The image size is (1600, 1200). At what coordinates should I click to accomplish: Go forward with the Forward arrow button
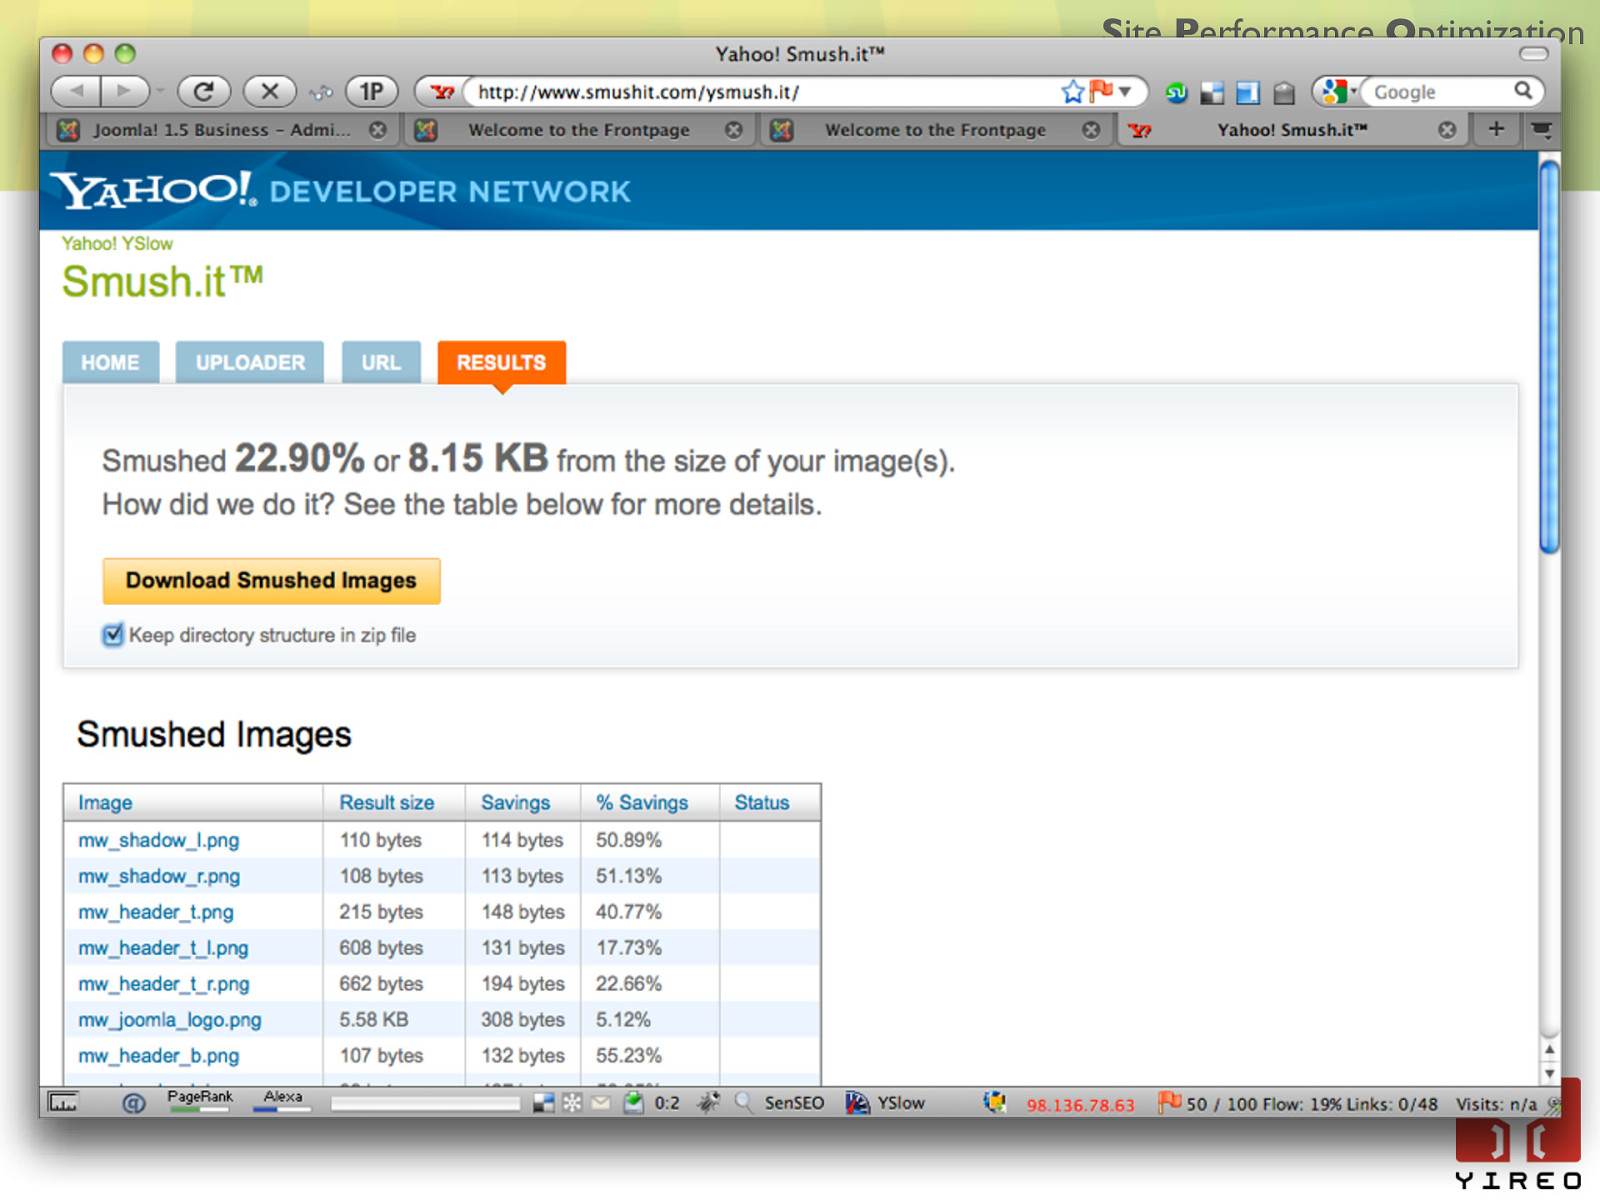click(x=124, y=92)
